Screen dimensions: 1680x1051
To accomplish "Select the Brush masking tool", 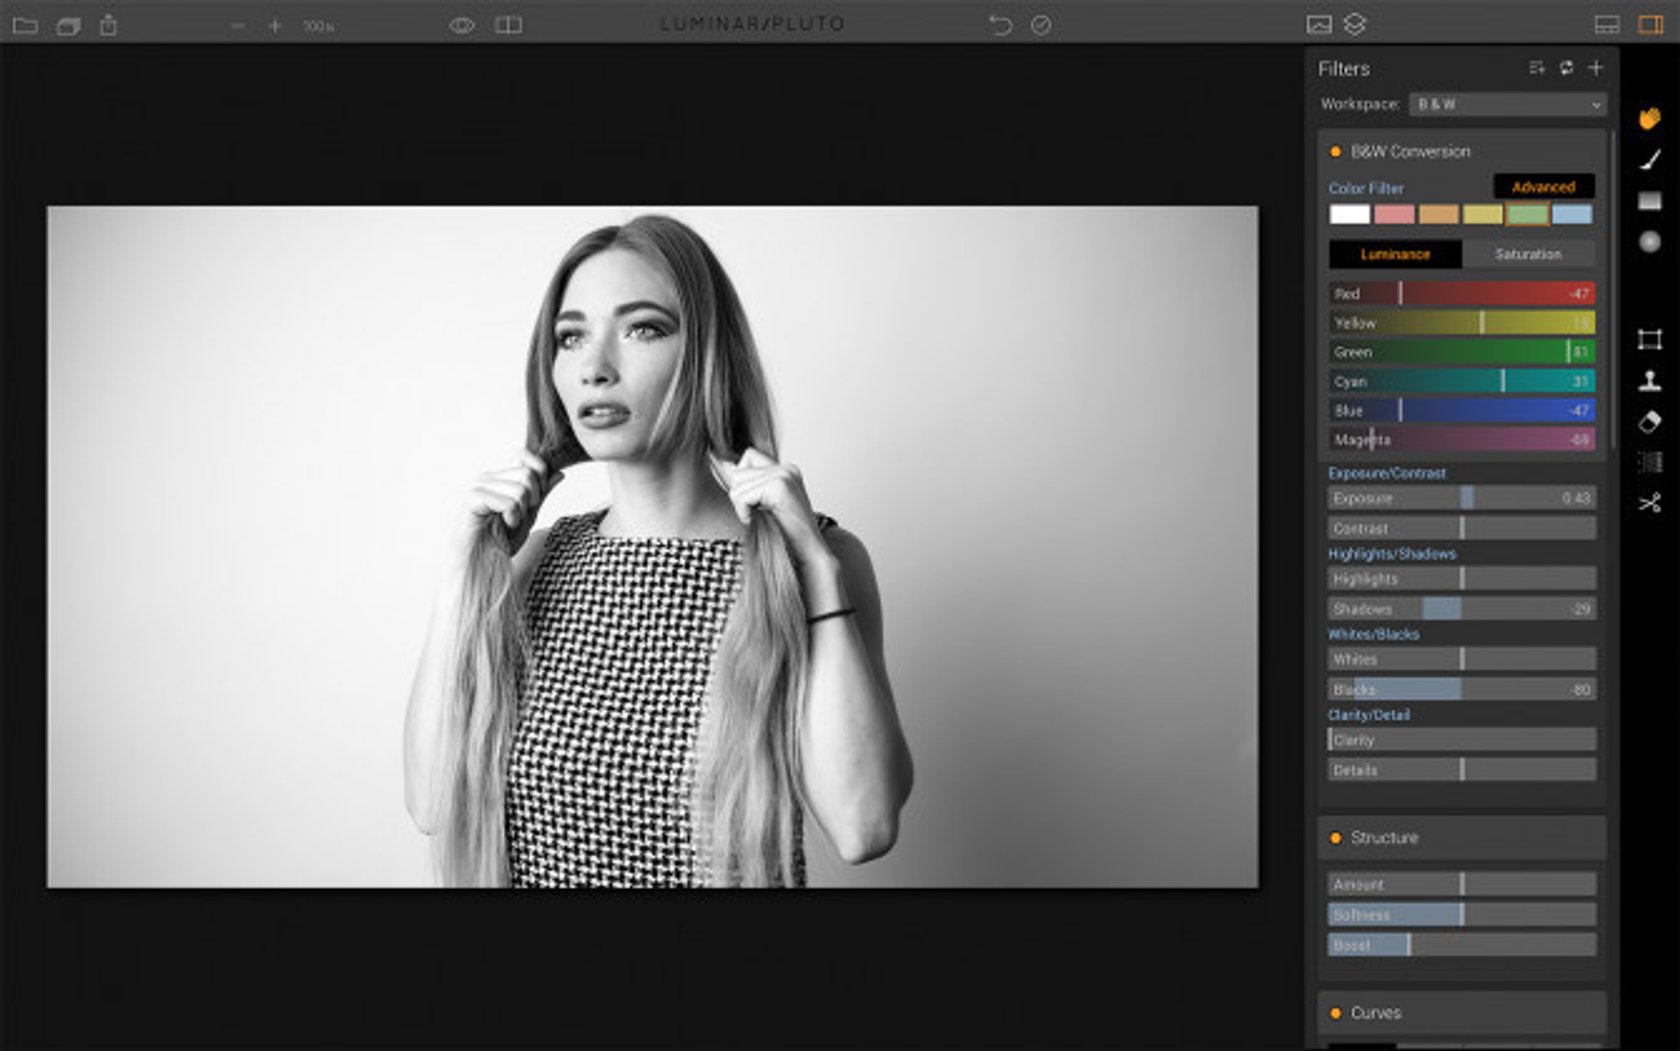I will pos(1651,161).
